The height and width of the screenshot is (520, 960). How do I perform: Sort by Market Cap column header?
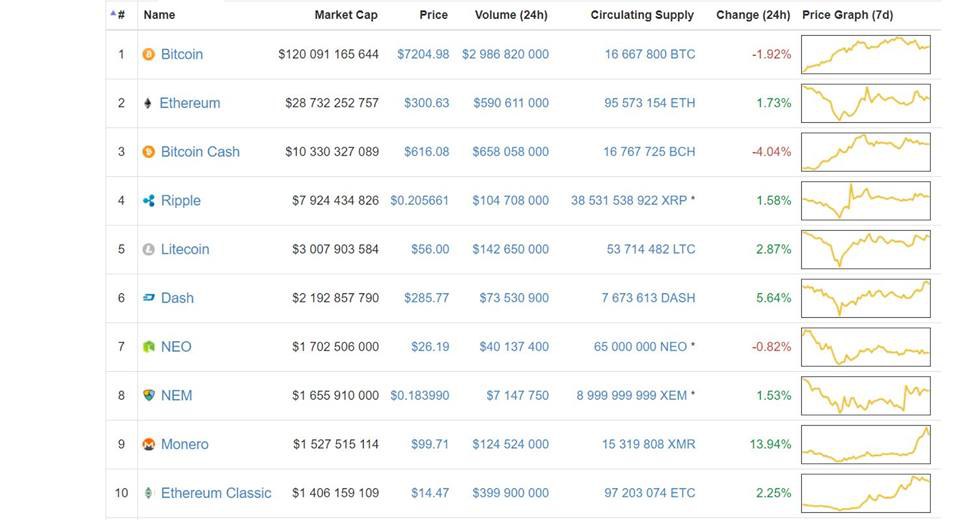[346, 15]
